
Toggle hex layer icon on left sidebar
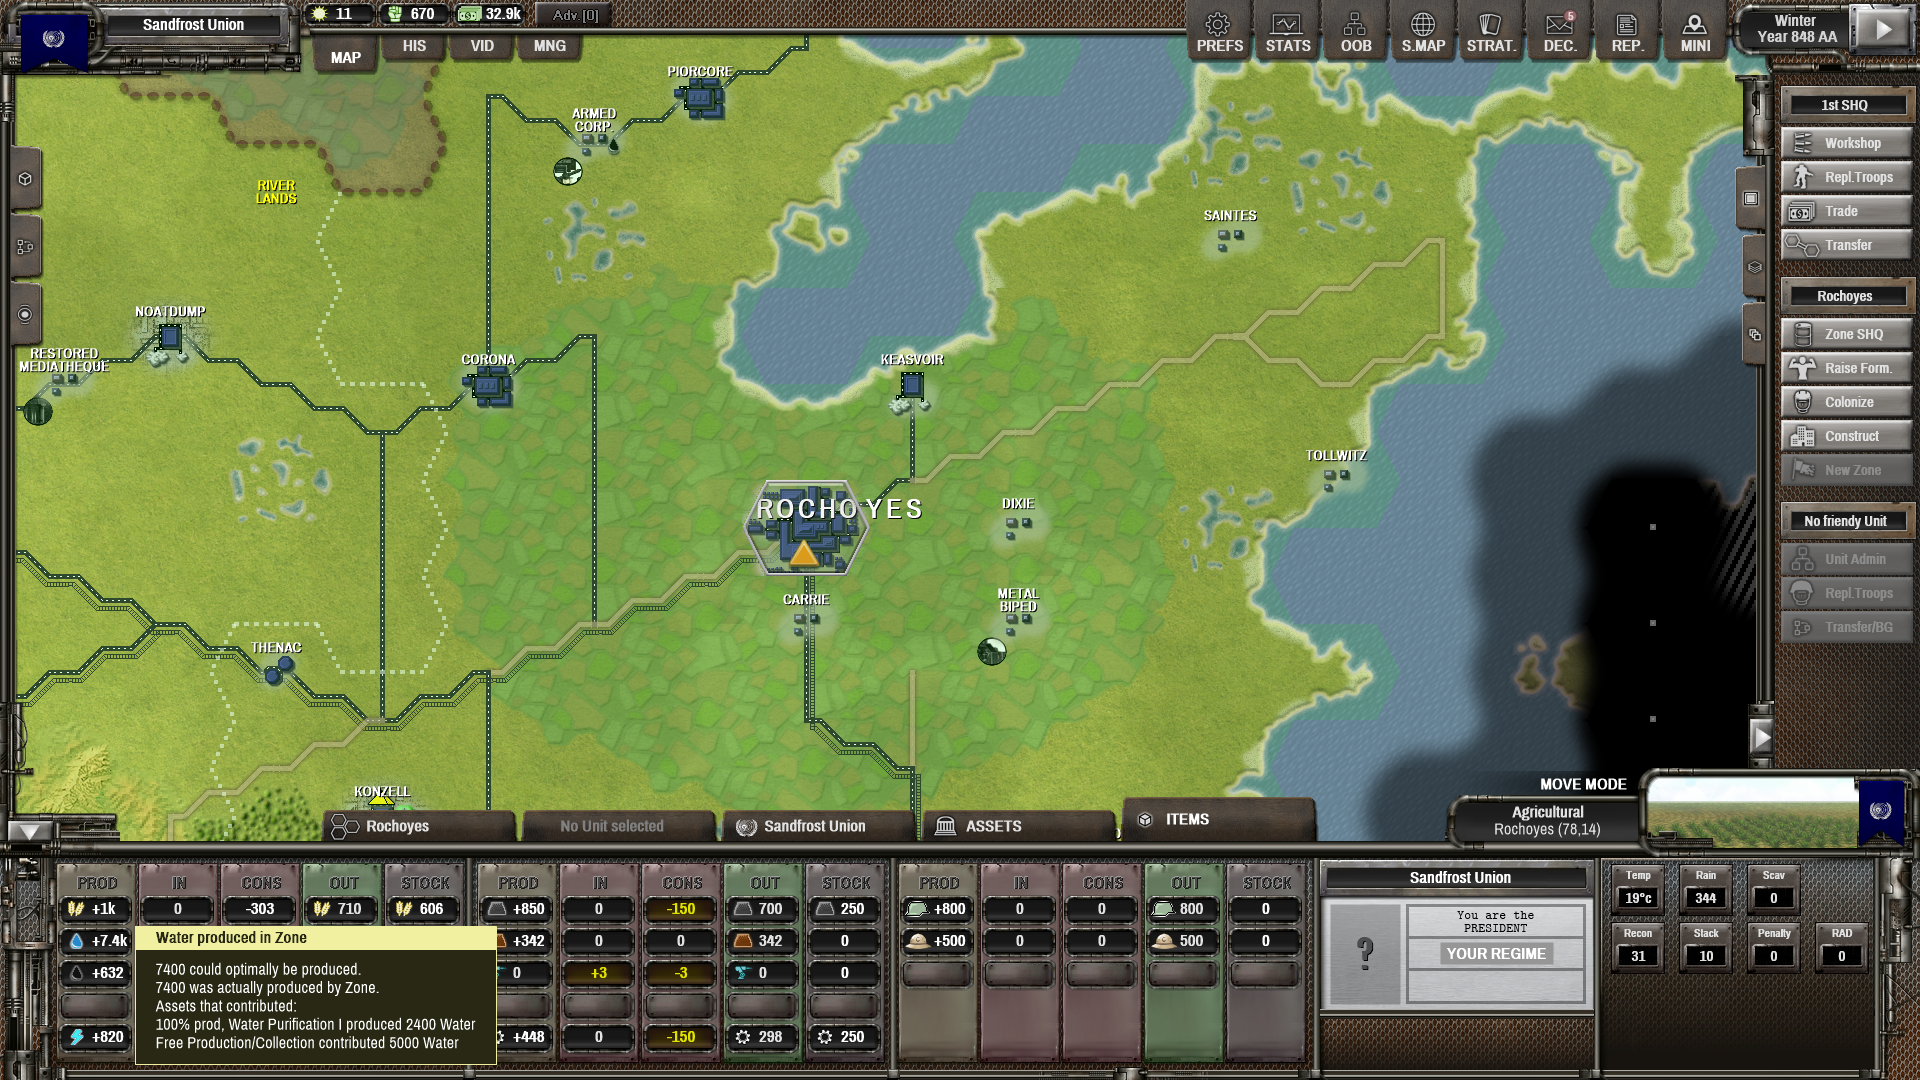pyautogui.click(x=25, y=179)
